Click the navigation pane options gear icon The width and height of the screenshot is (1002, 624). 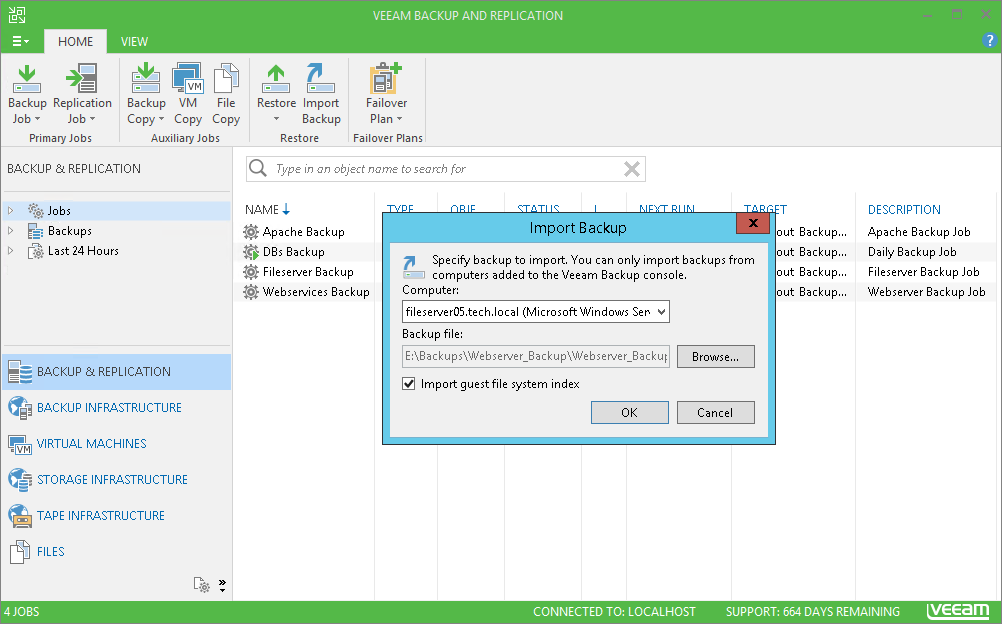pyautogui.click(x=201, y=584)
